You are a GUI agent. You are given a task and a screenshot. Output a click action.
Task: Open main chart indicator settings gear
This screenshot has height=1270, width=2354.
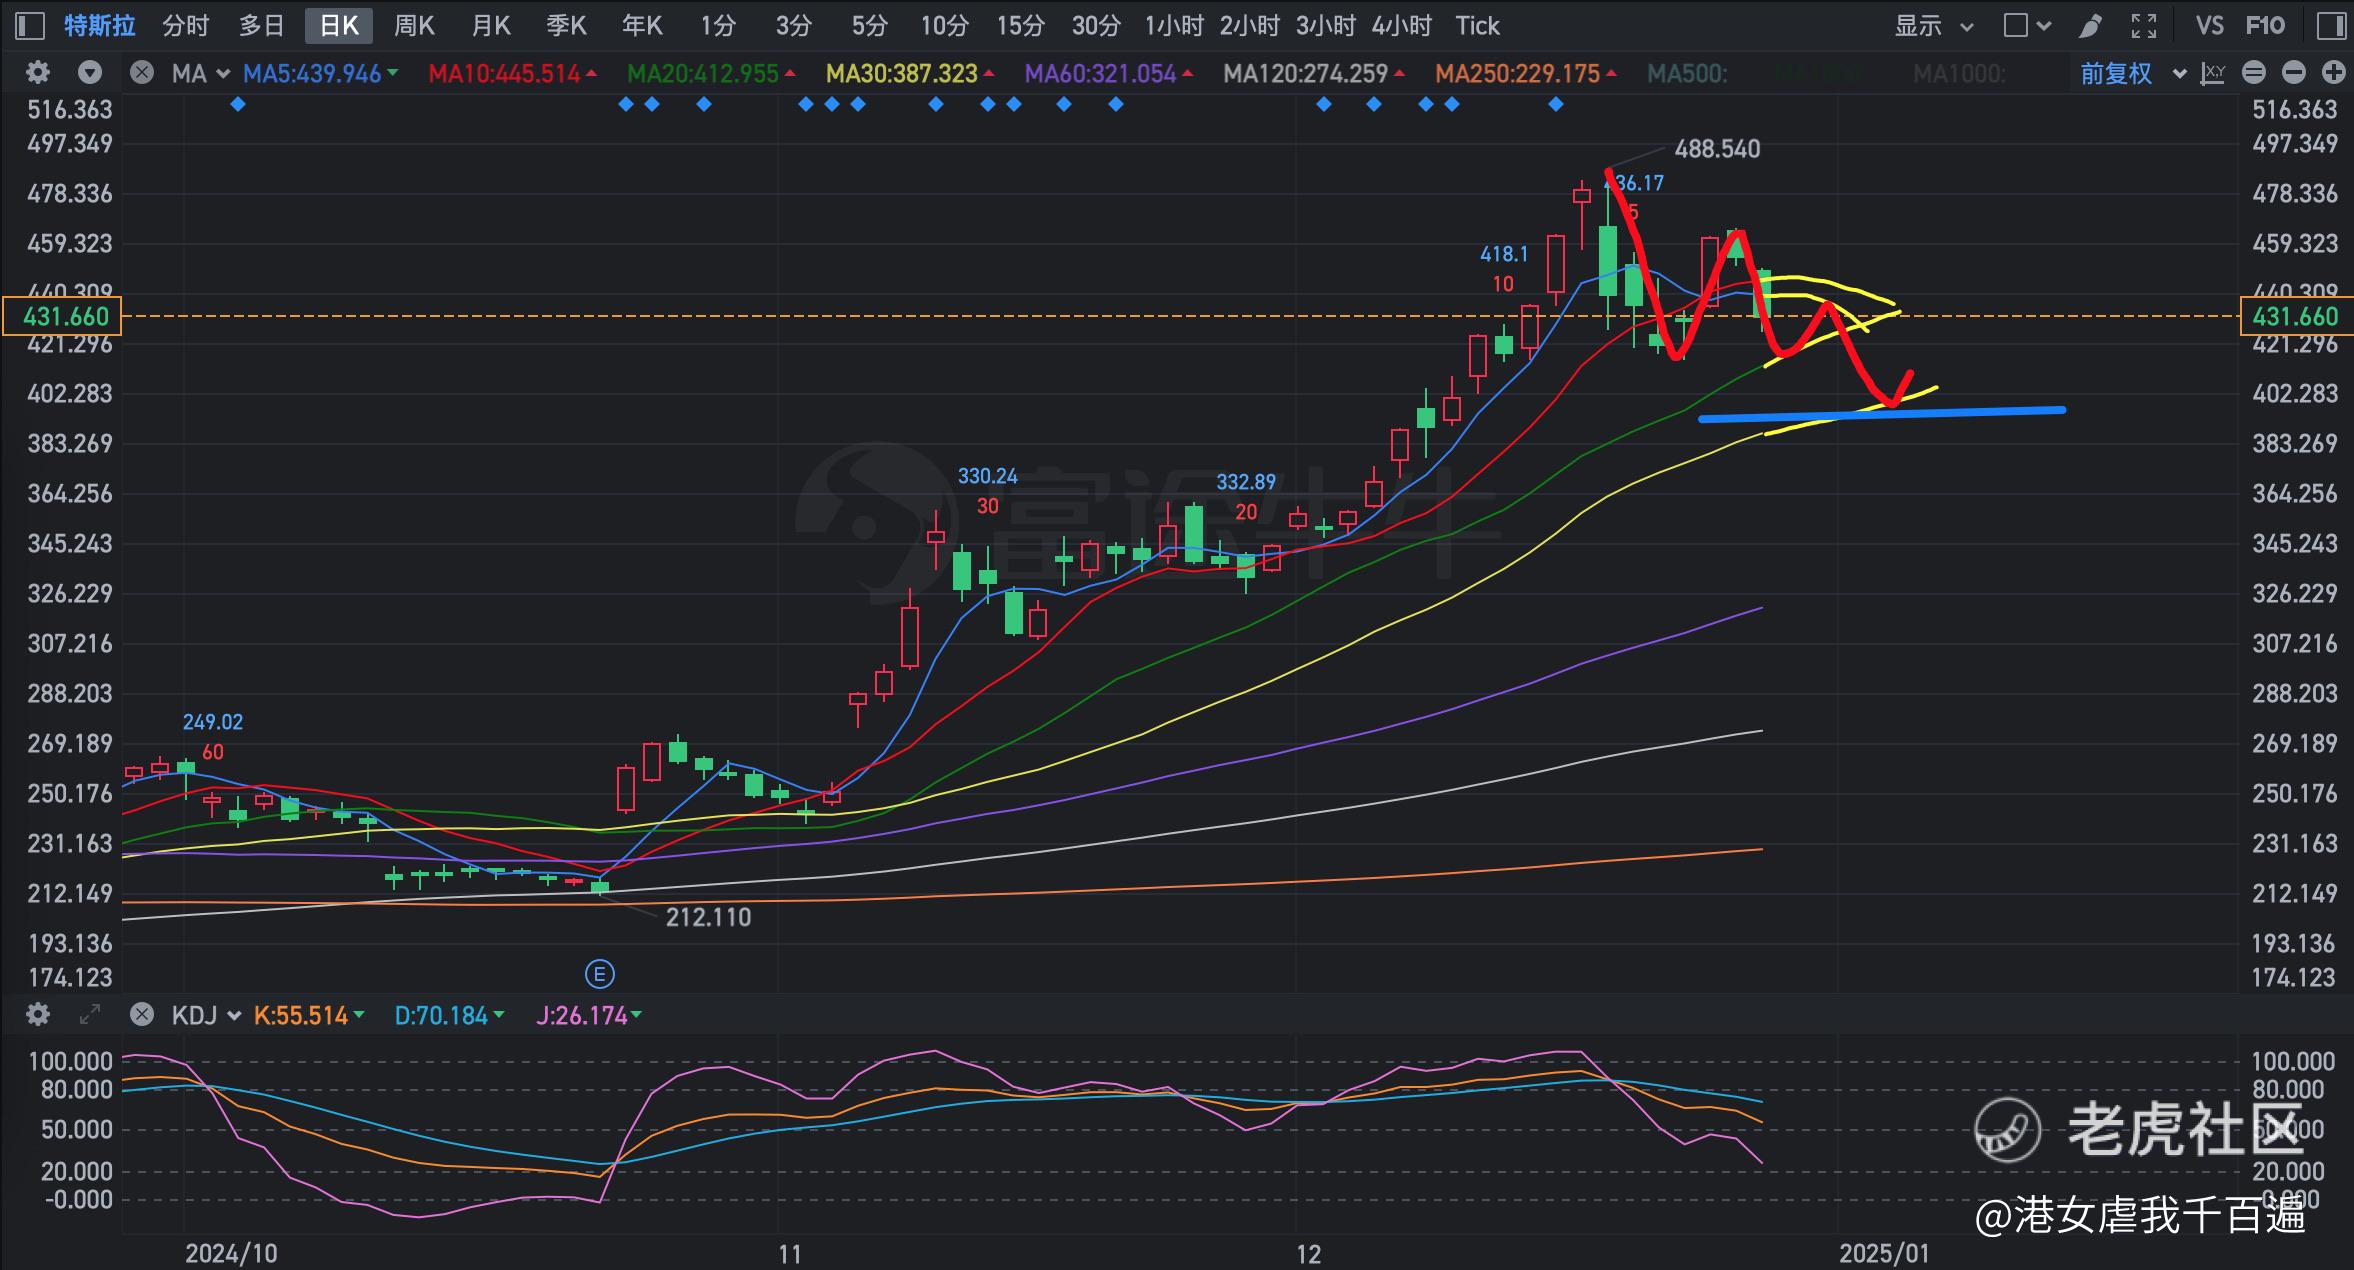pyautogui.click(x=38, y=73)
